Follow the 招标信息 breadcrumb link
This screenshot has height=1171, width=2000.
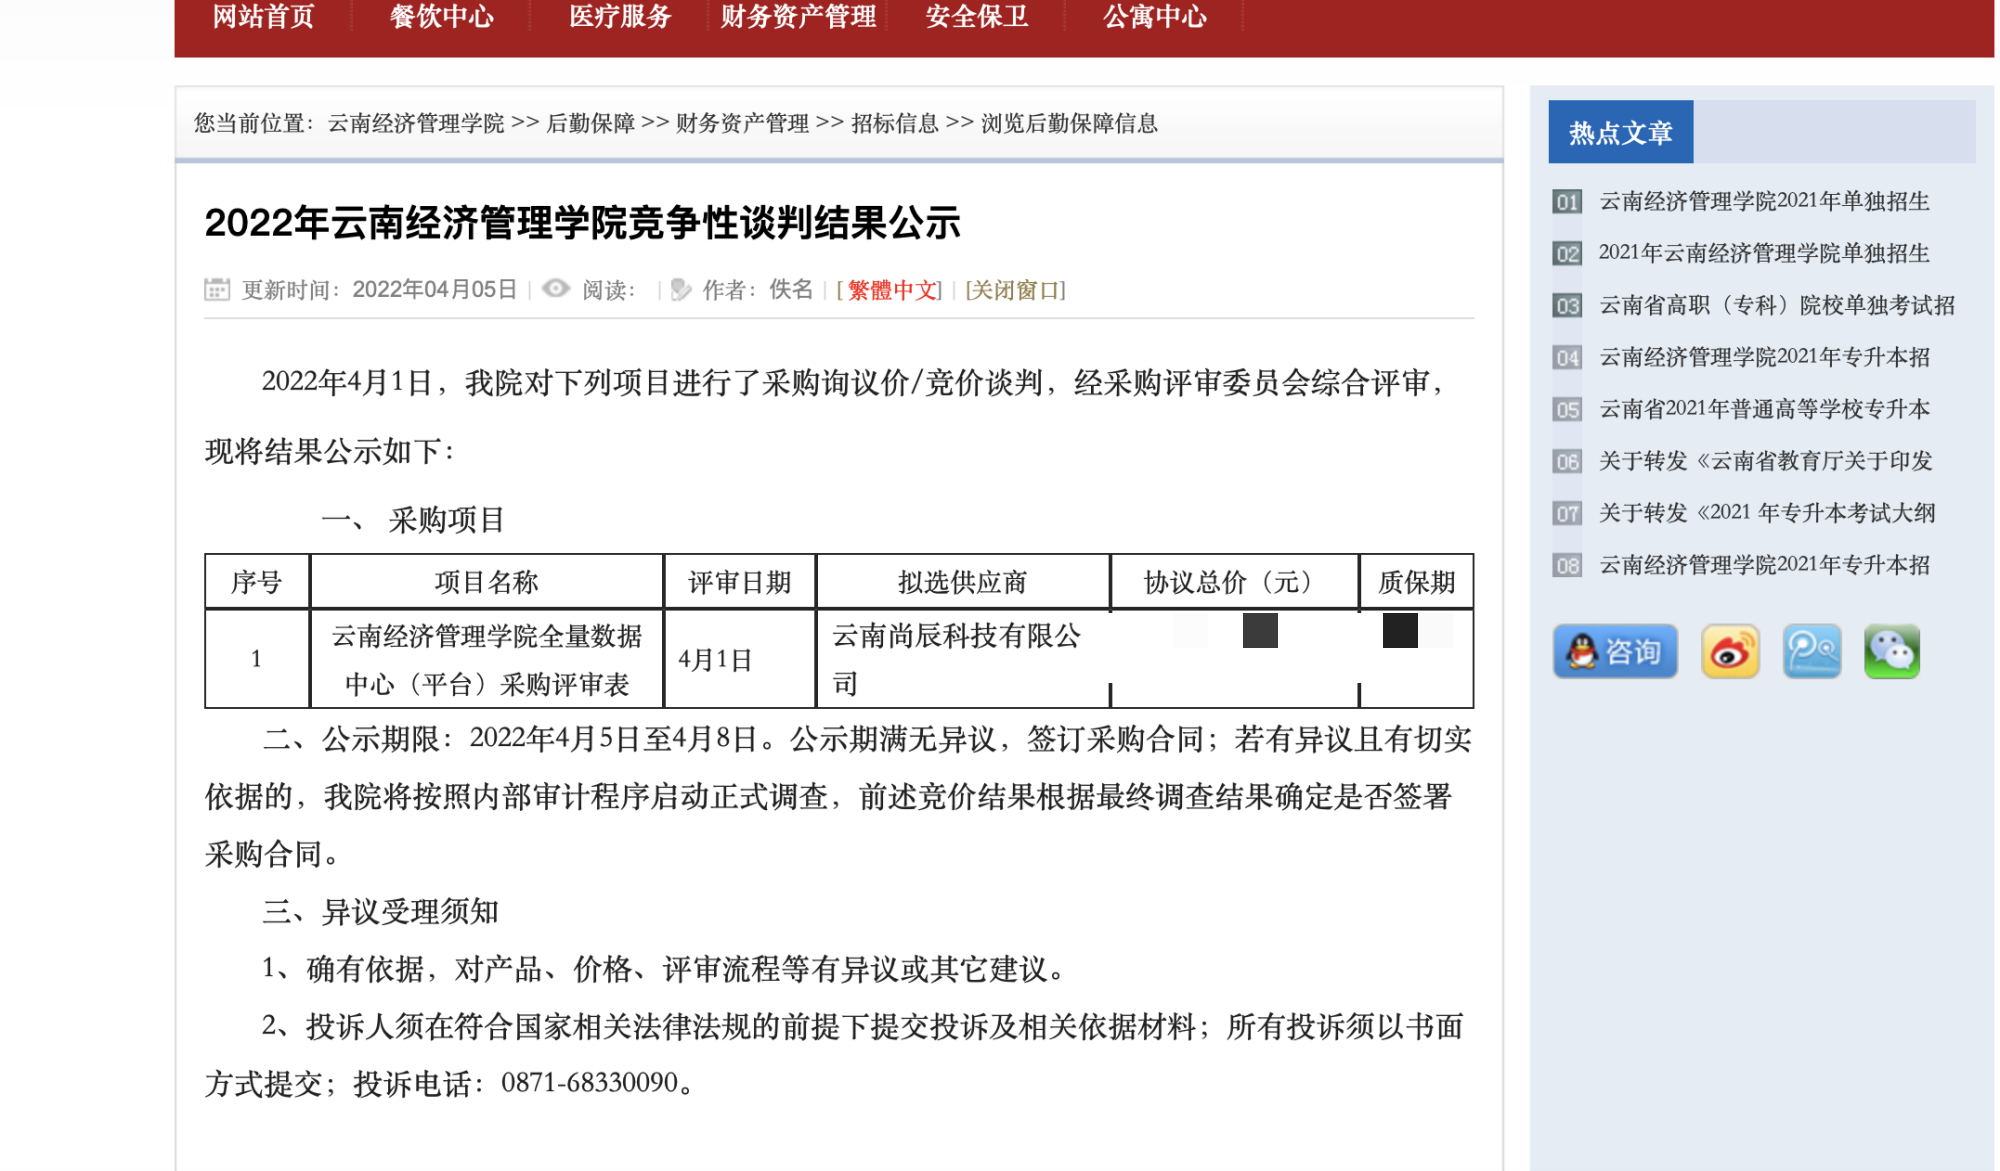point(894,123)
